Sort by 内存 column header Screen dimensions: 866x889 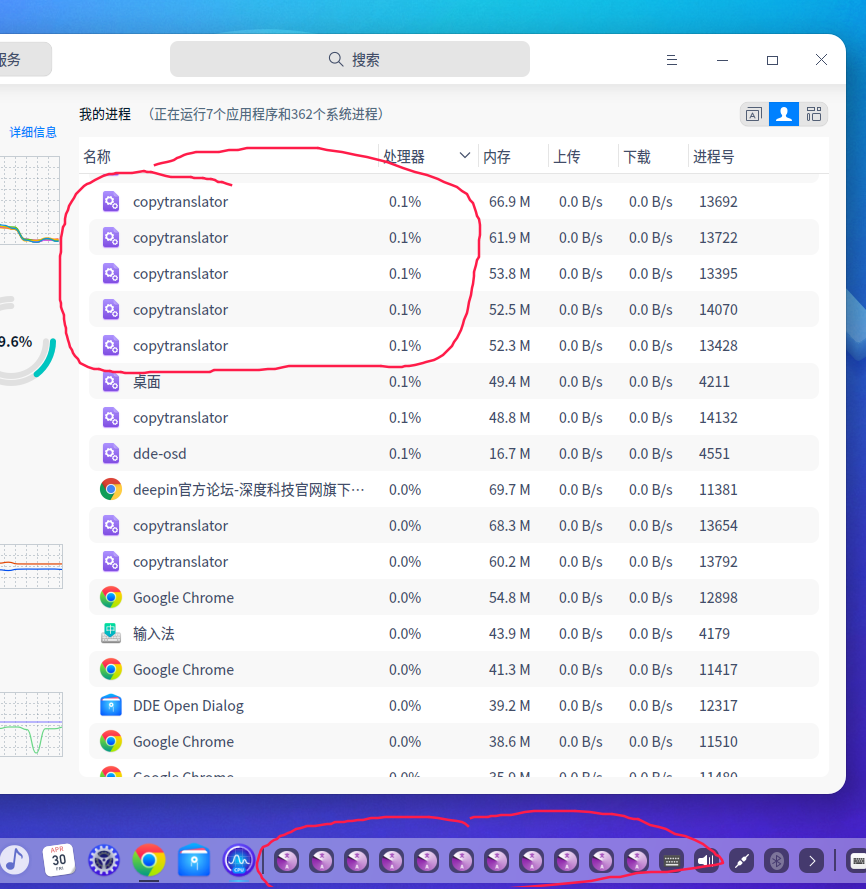(513, 156)
